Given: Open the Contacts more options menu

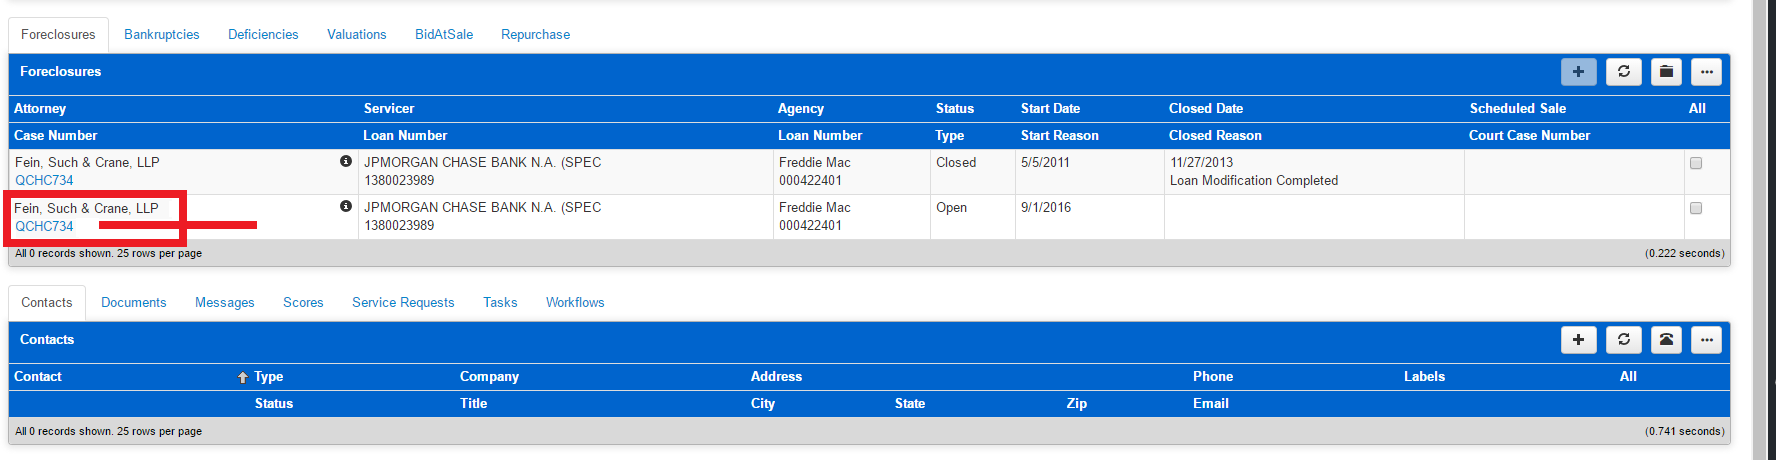Looking at the screenshot, I should coord(1707,340).
